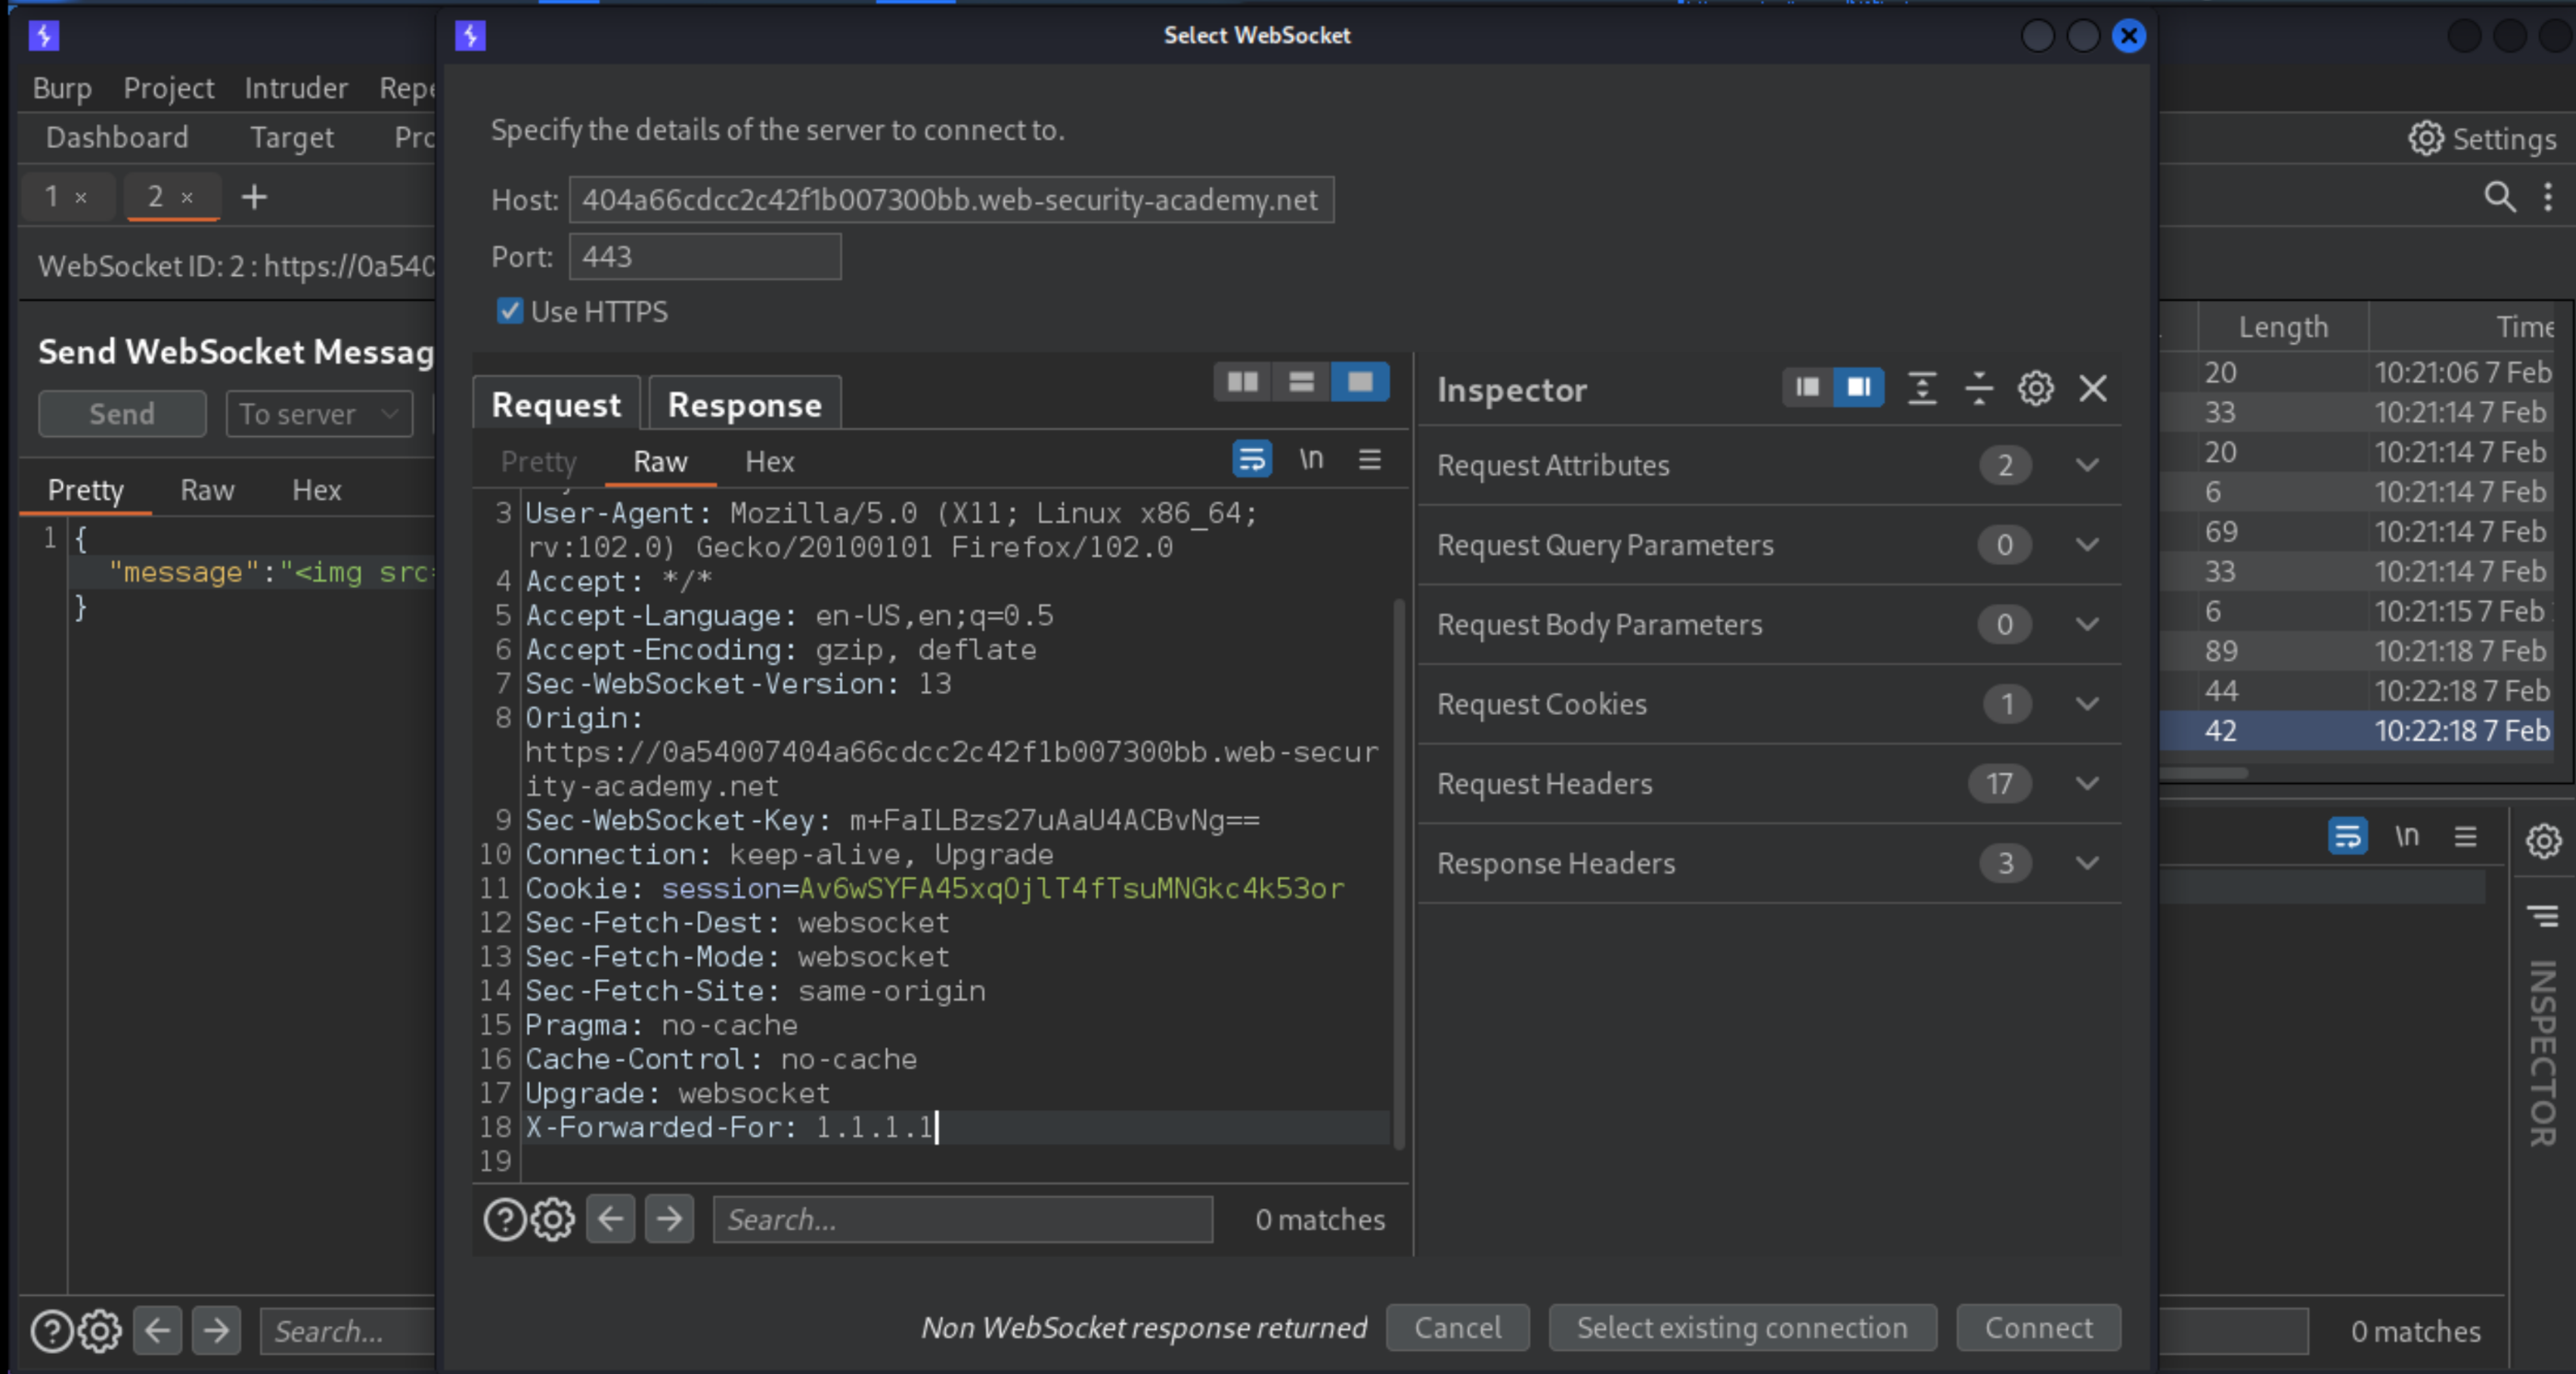This screenshot has width=2576, height=1374.
Task: Open hamburger menu in main window lower editor
Action: tap(2465, 835)
